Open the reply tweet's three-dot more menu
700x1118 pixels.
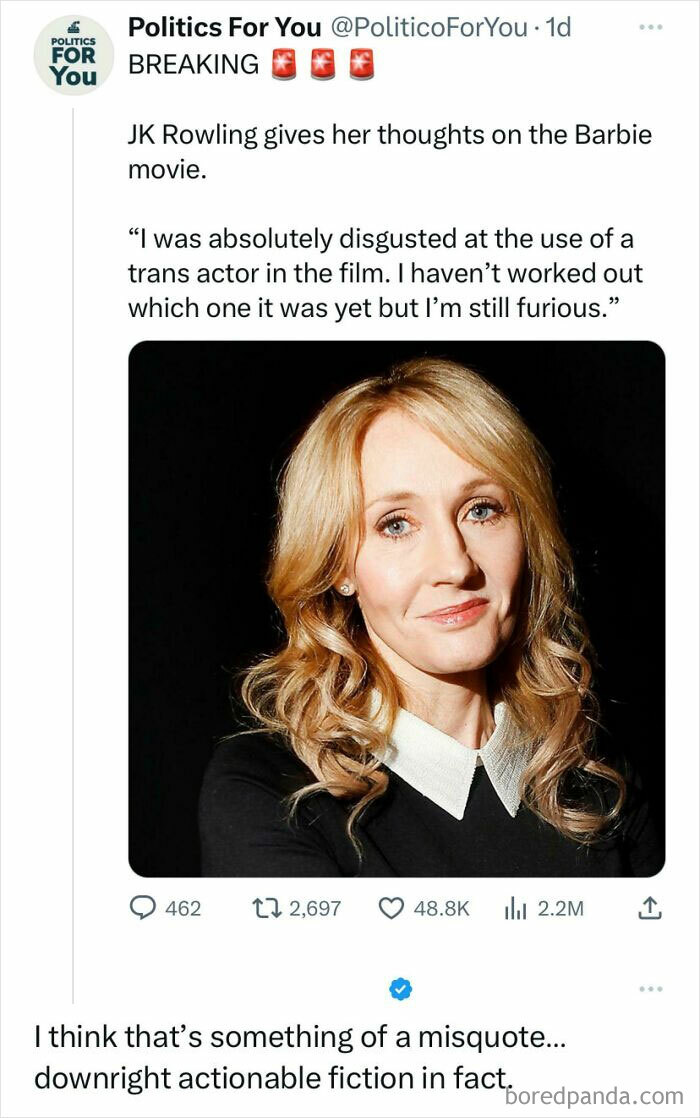(650, 989)
